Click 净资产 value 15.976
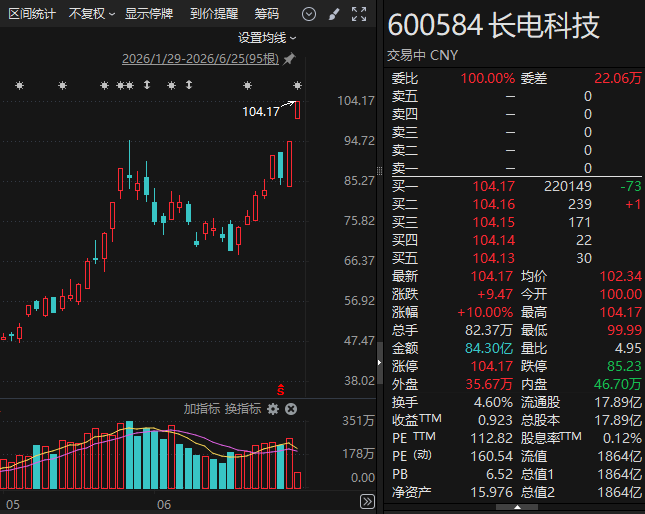This screenshot has width=645, height=514. (x=492, y=492)
